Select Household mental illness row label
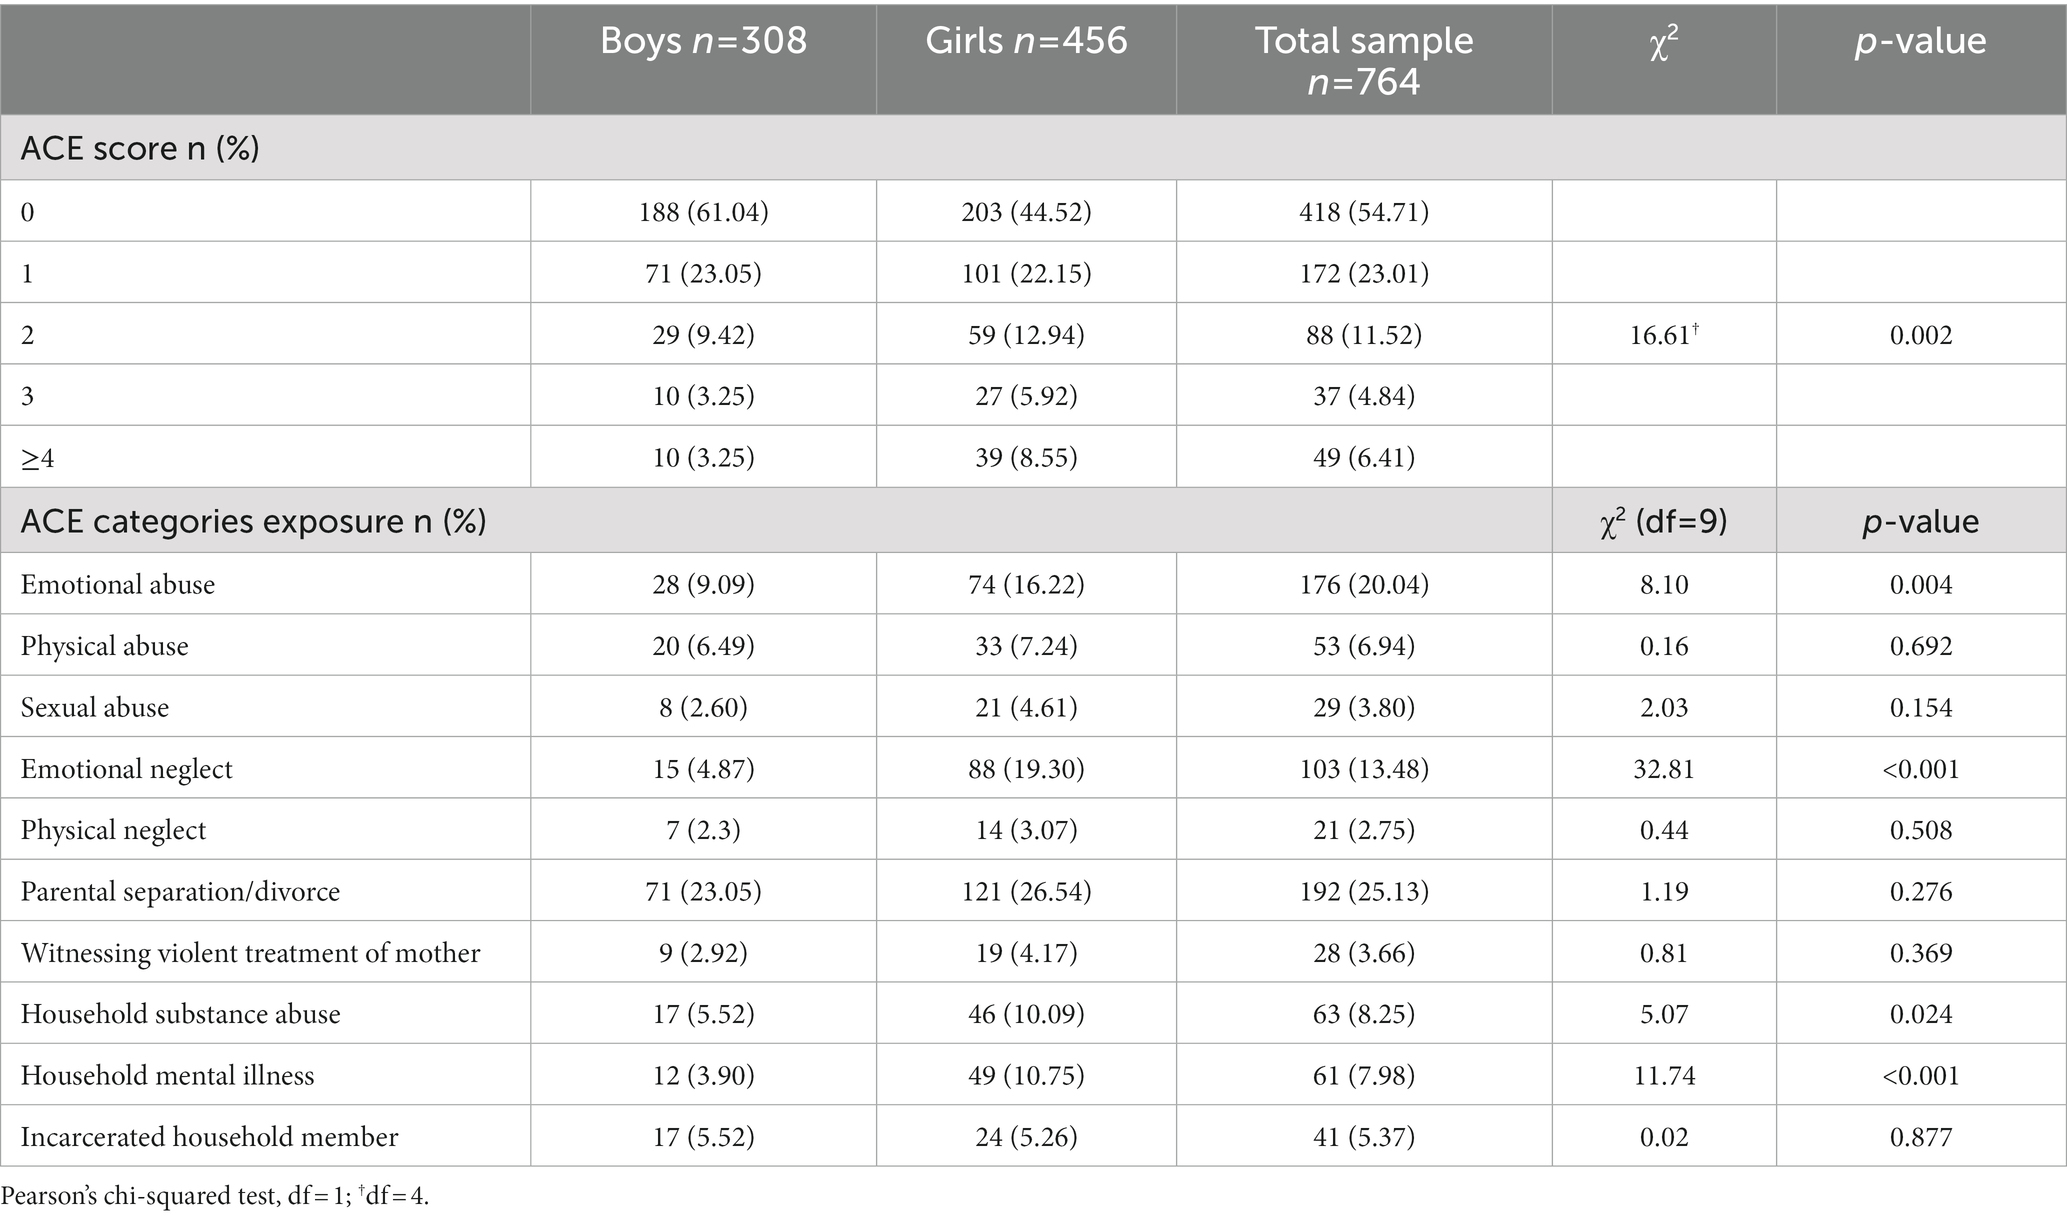 167,1076
